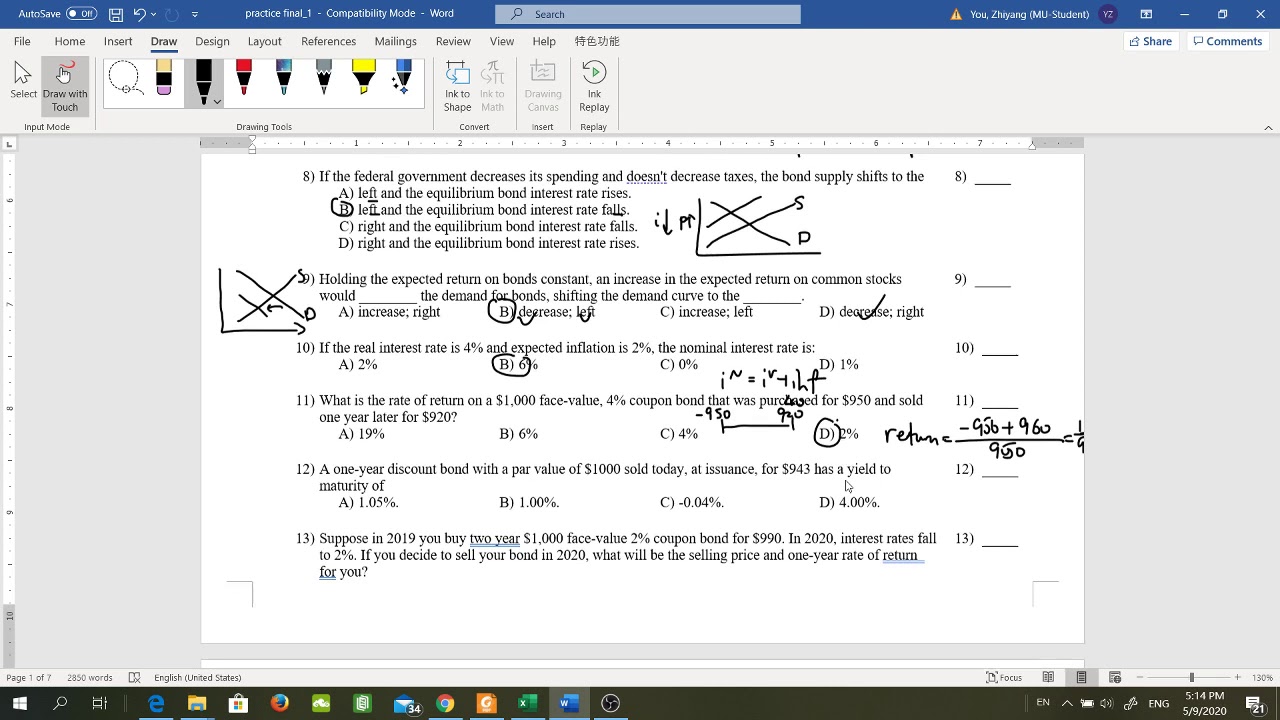Open the Comments pane
The image size is (1280, 720).
[1226, 41]
